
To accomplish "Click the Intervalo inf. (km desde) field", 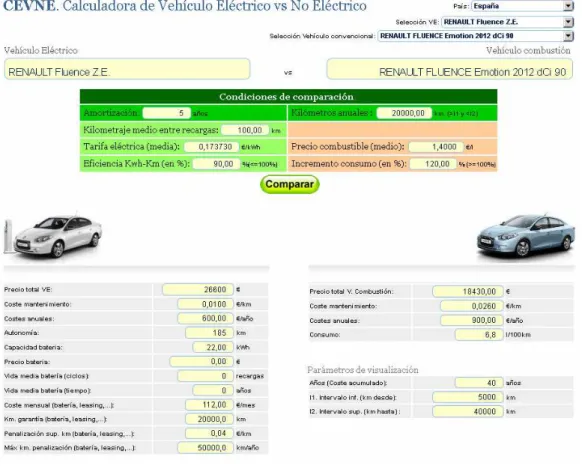I will [x=468, y=397].
